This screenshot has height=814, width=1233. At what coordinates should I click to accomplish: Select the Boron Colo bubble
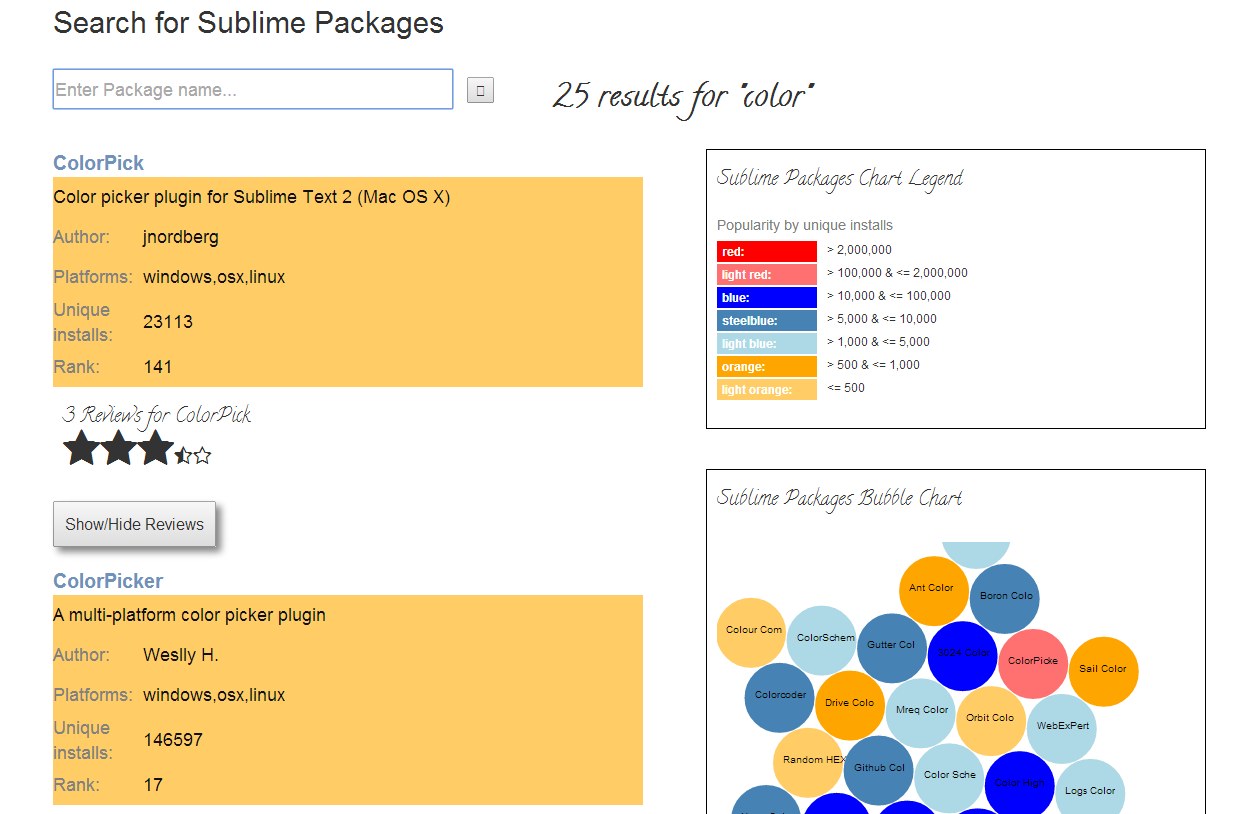[1005, 598]
